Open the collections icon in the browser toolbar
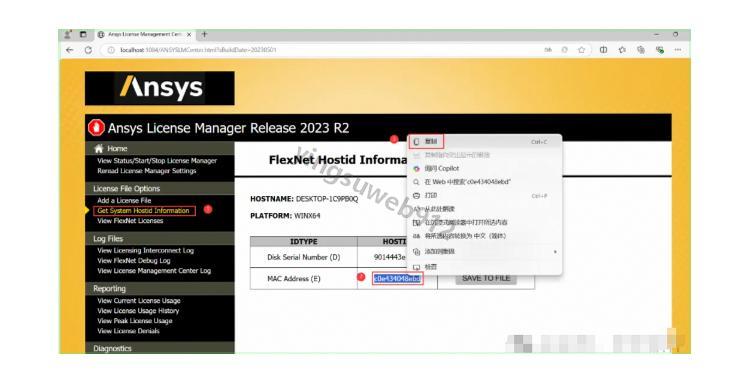This screenshot has width=750, height=383. click(641, 50)
